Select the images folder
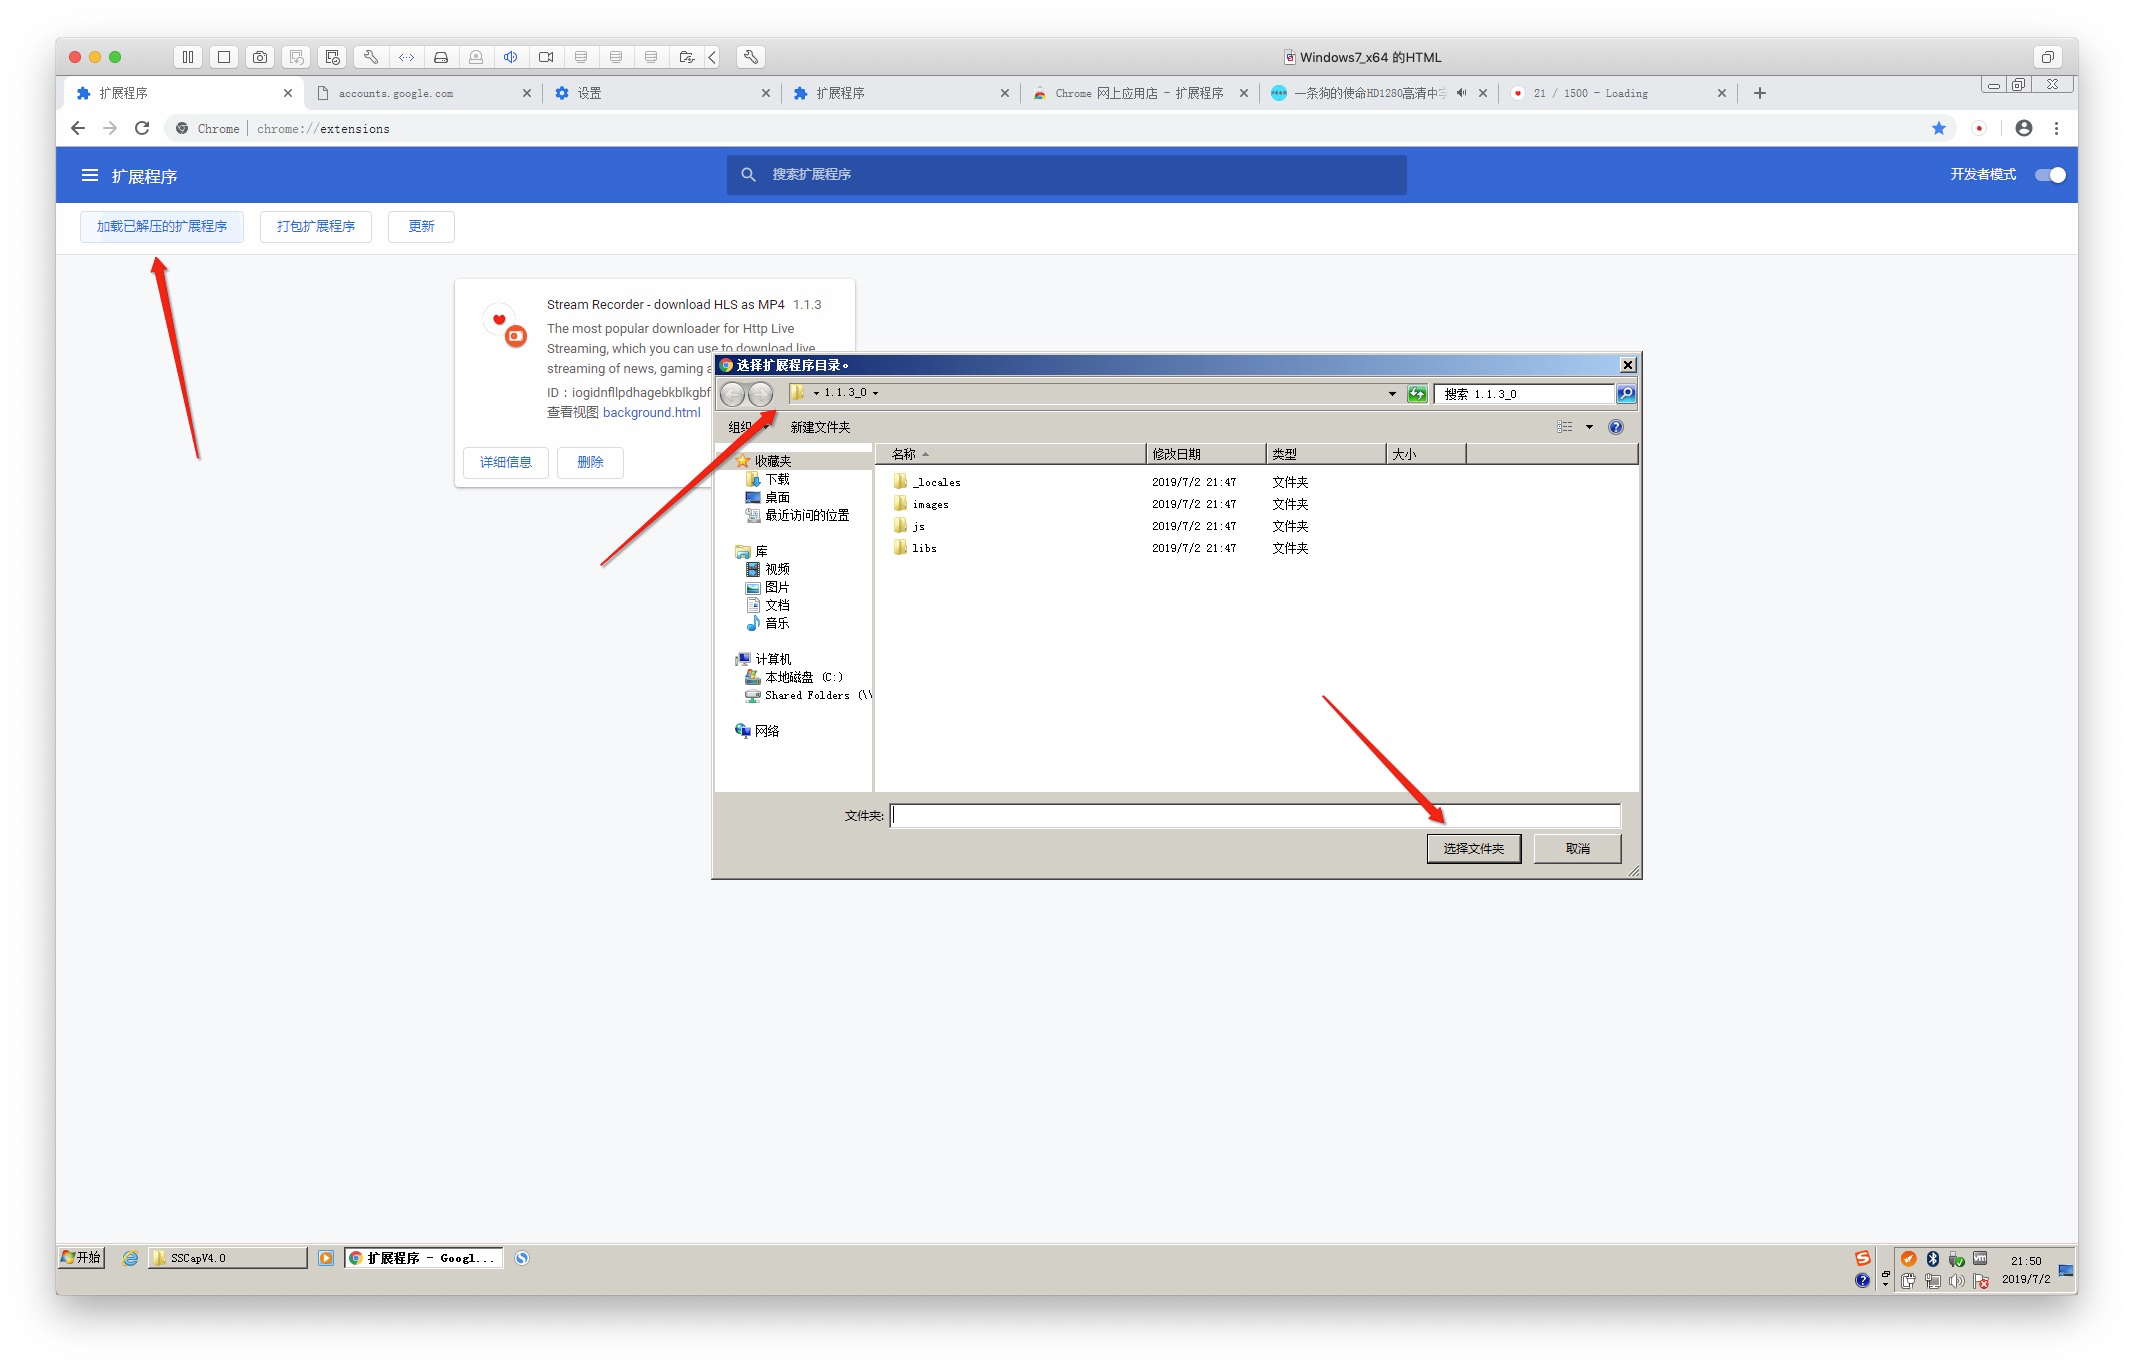The width and height of the screenshot is (2134, 1369). (921, 504)
